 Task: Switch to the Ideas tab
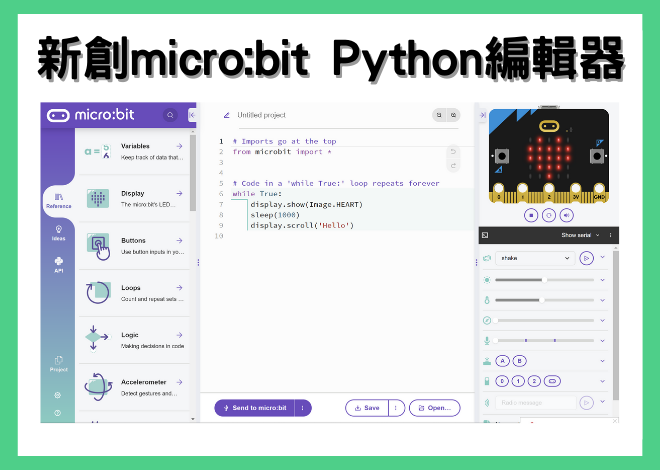click(x=59, y=233)
